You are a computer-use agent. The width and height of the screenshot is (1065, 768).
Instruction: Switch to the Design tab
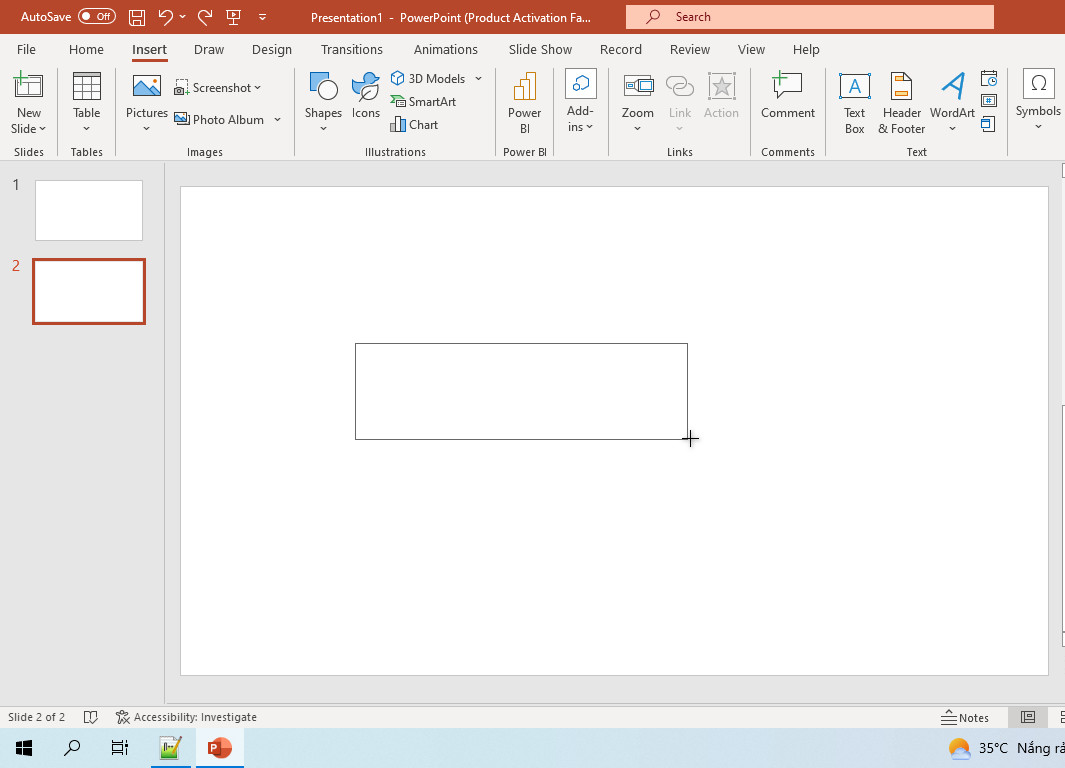point(272,50)
